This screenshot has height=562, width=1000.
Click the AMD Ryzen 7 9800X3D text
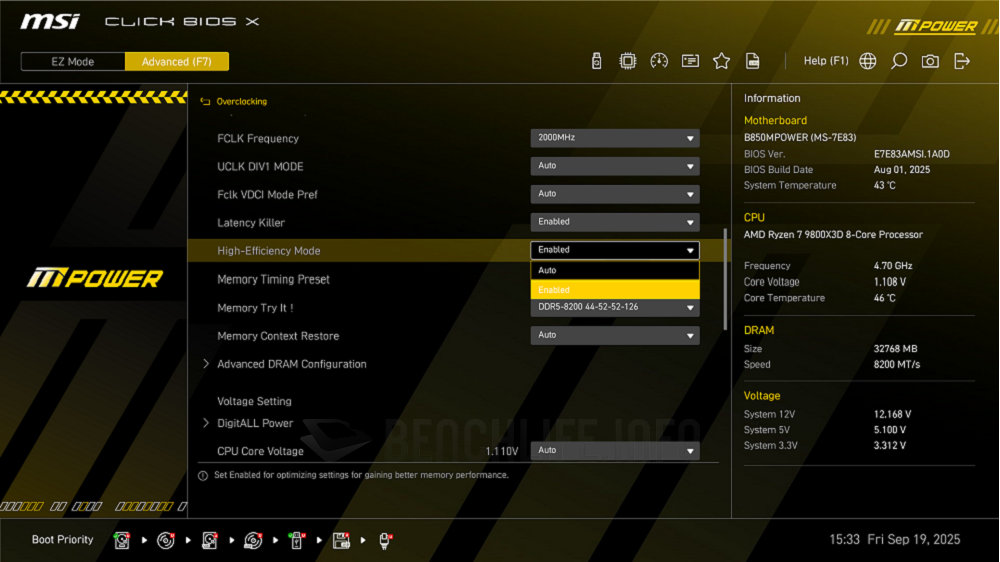pos(833,234)
